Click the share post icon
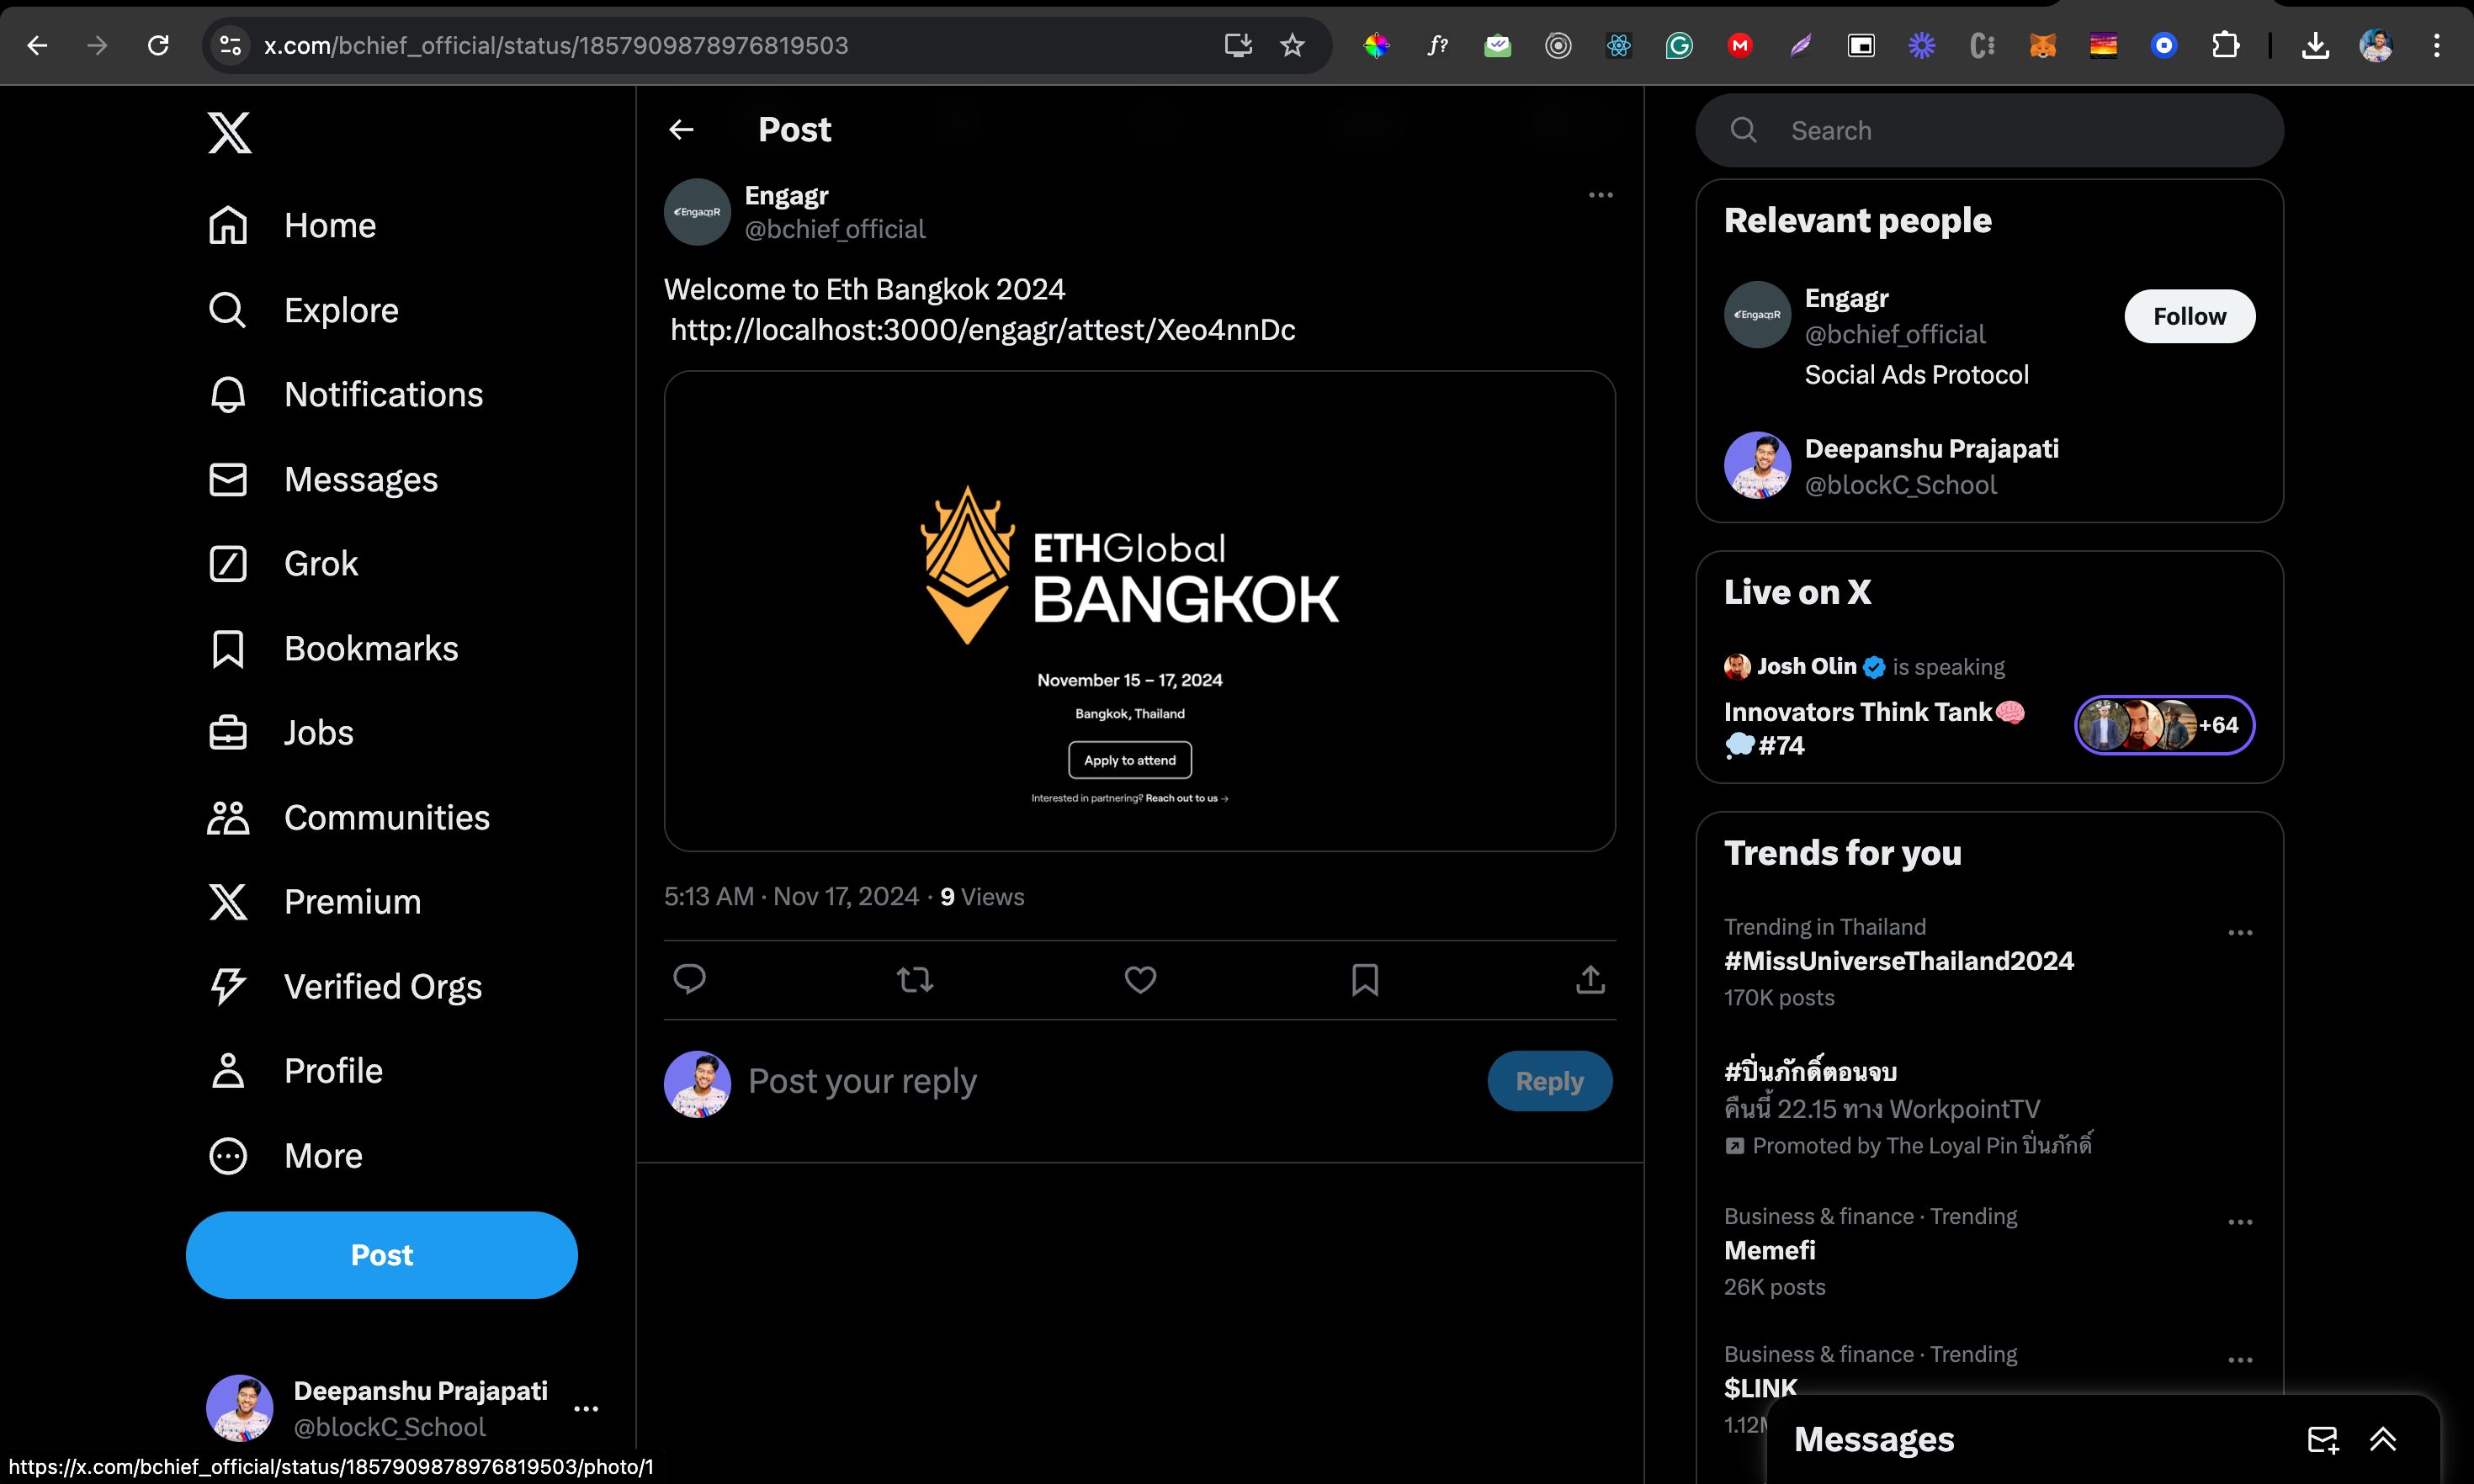This screenshot has height=1484, width=2474. tap(1590, 979)
